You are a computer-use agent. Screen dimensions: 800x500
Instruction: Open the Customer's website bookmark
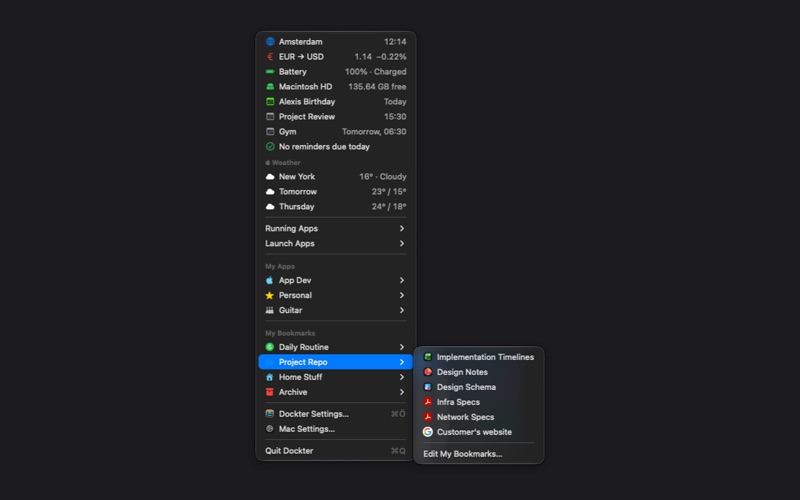479,432
